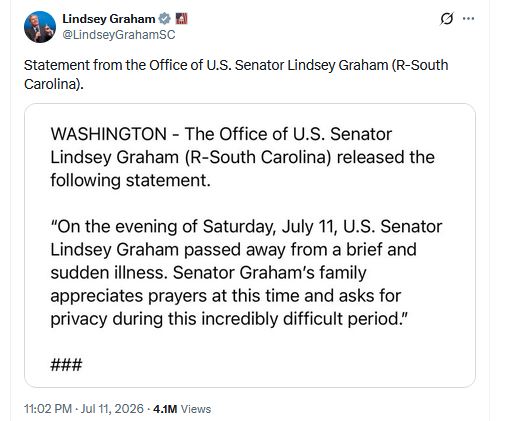Open the embedded statement image card
Viewport: 505px width, 421px height.
point(250,245)
